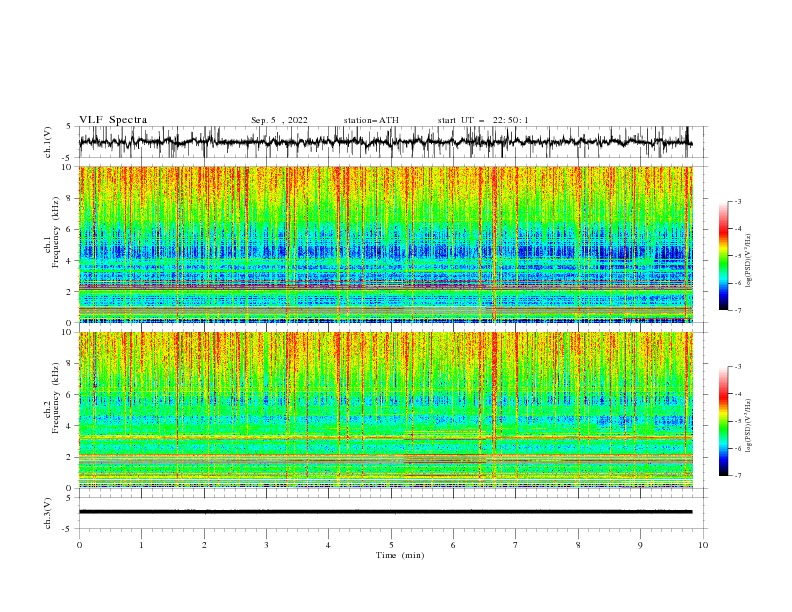The image size is (792, 612).
Task: Click the '-3' label on lower colorbar
Action: pos(738,367)
